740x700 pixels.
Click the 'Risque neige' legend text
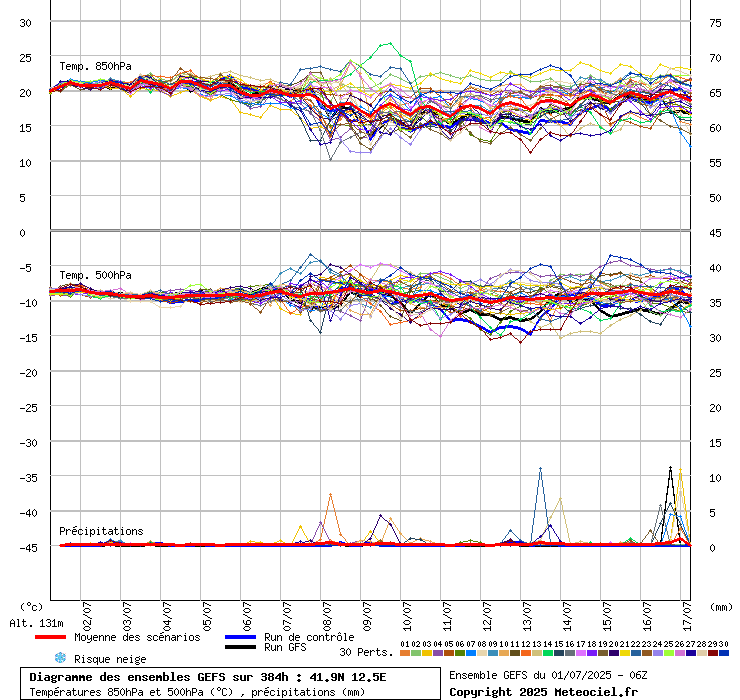110,659
